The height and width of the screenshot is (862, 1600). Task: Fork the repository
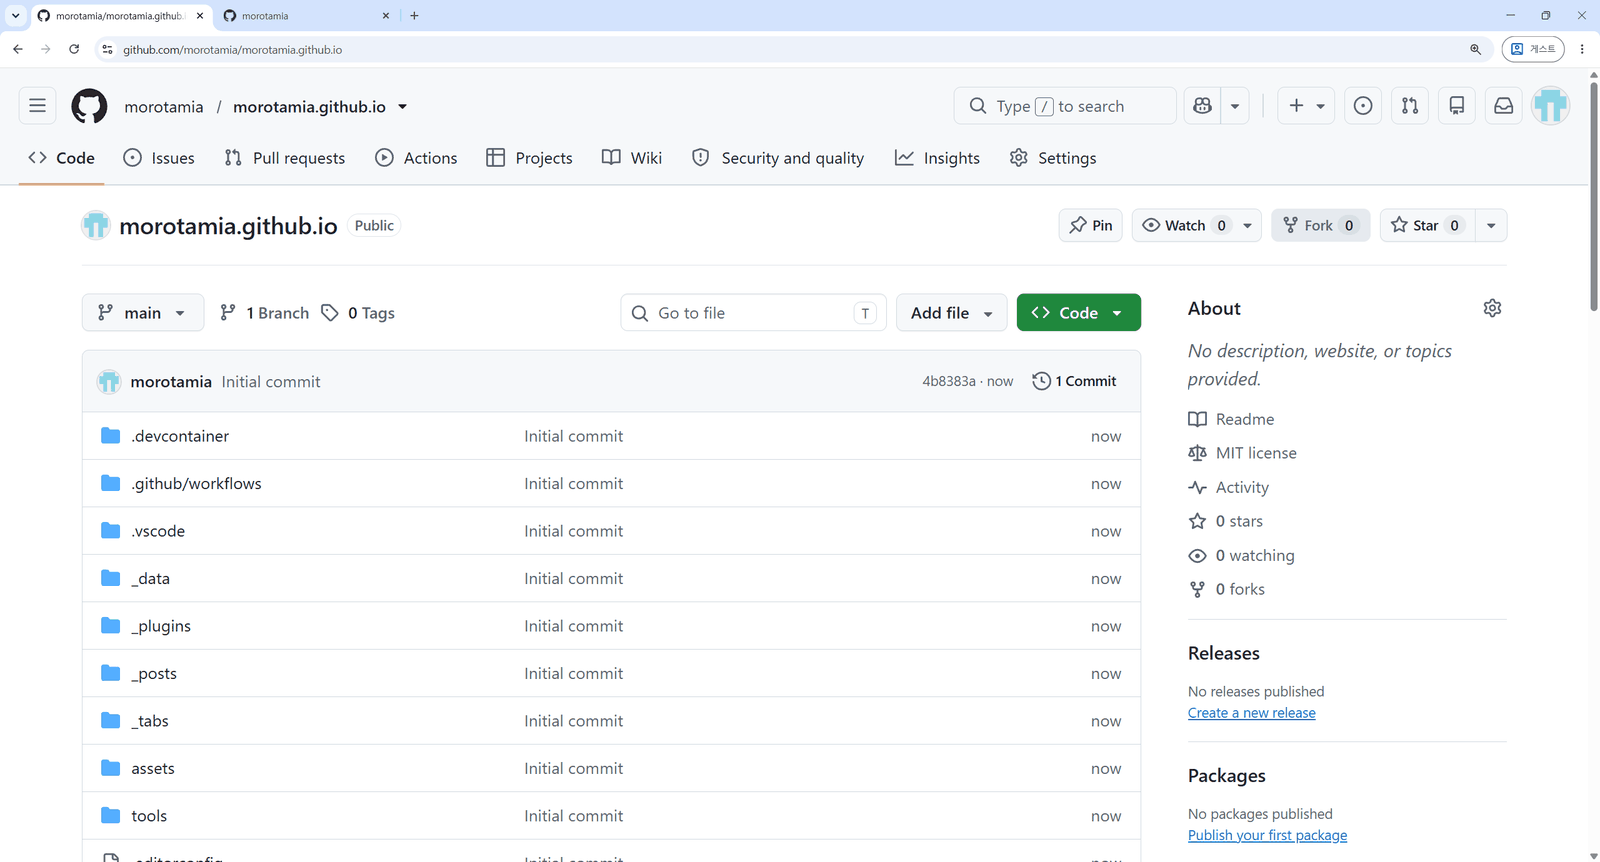coord(1320,226)
